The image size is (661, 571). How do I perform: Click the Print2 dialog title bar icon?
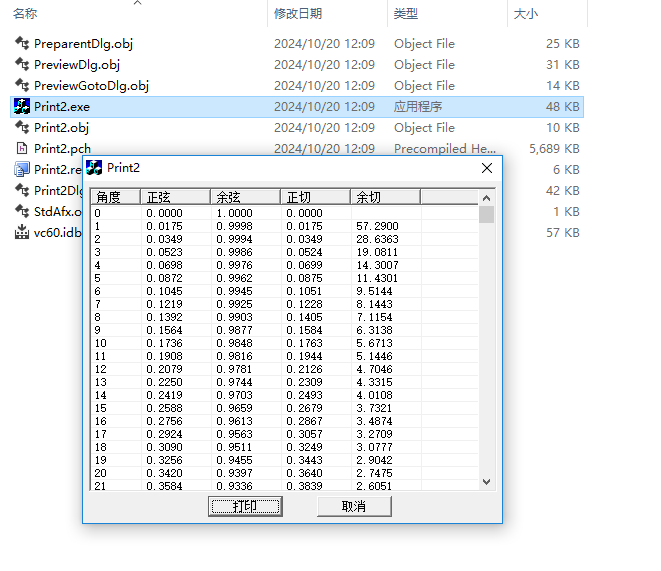point(94,168)
